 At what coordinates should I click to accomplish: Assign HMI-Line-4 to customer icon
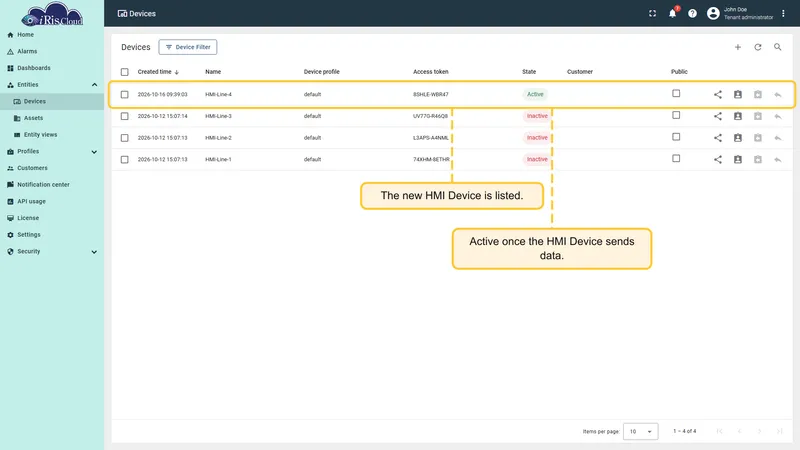(738, 94)
